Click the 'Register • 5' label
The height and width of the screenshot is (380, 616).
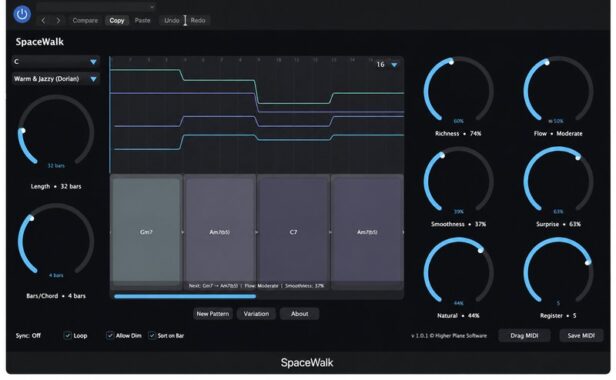(x=558, y=316)
